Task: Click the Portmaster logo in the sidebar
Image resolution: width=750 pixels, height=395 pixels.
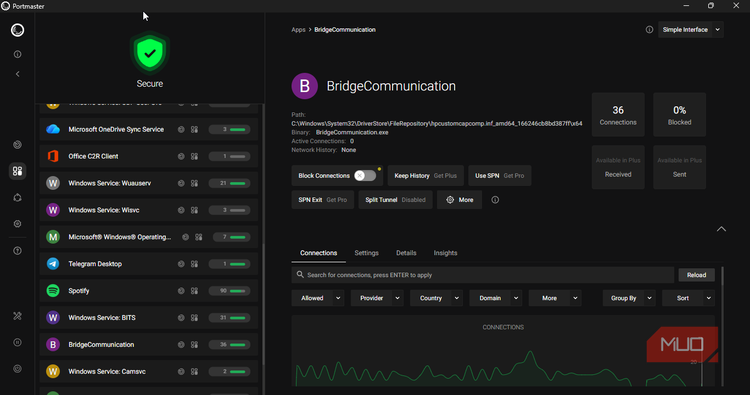Action: click(17, 30)
